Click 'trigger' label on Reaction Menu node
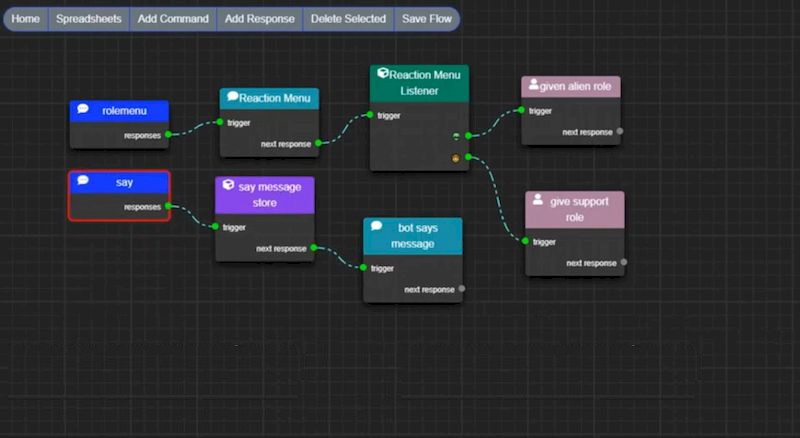800x438 pixels. pyautogui.click(x=239, y=123)
